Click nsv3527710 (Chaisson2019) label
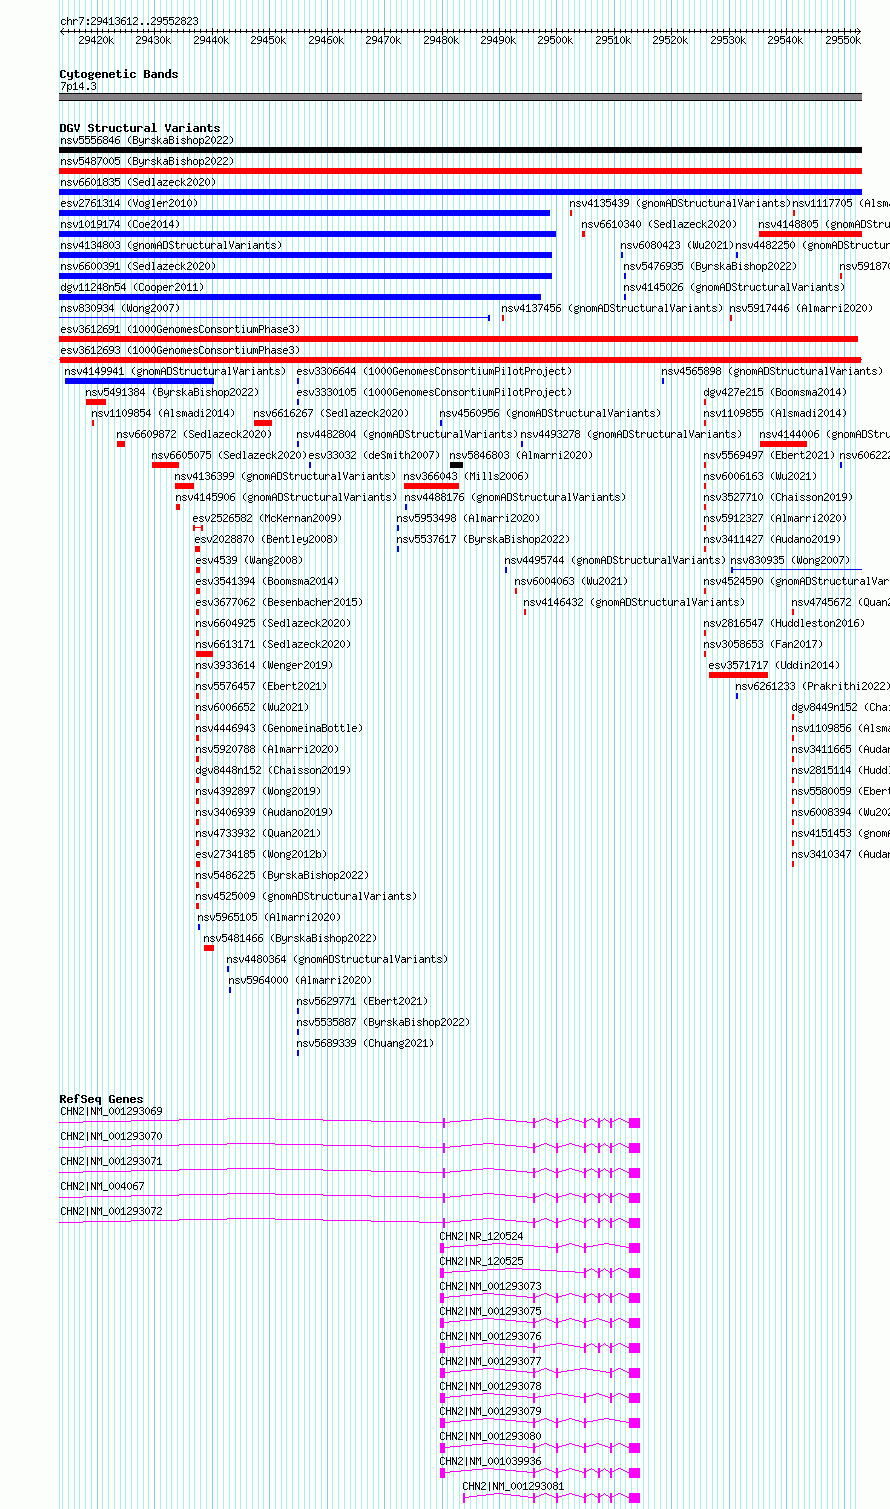 (778, 497)
